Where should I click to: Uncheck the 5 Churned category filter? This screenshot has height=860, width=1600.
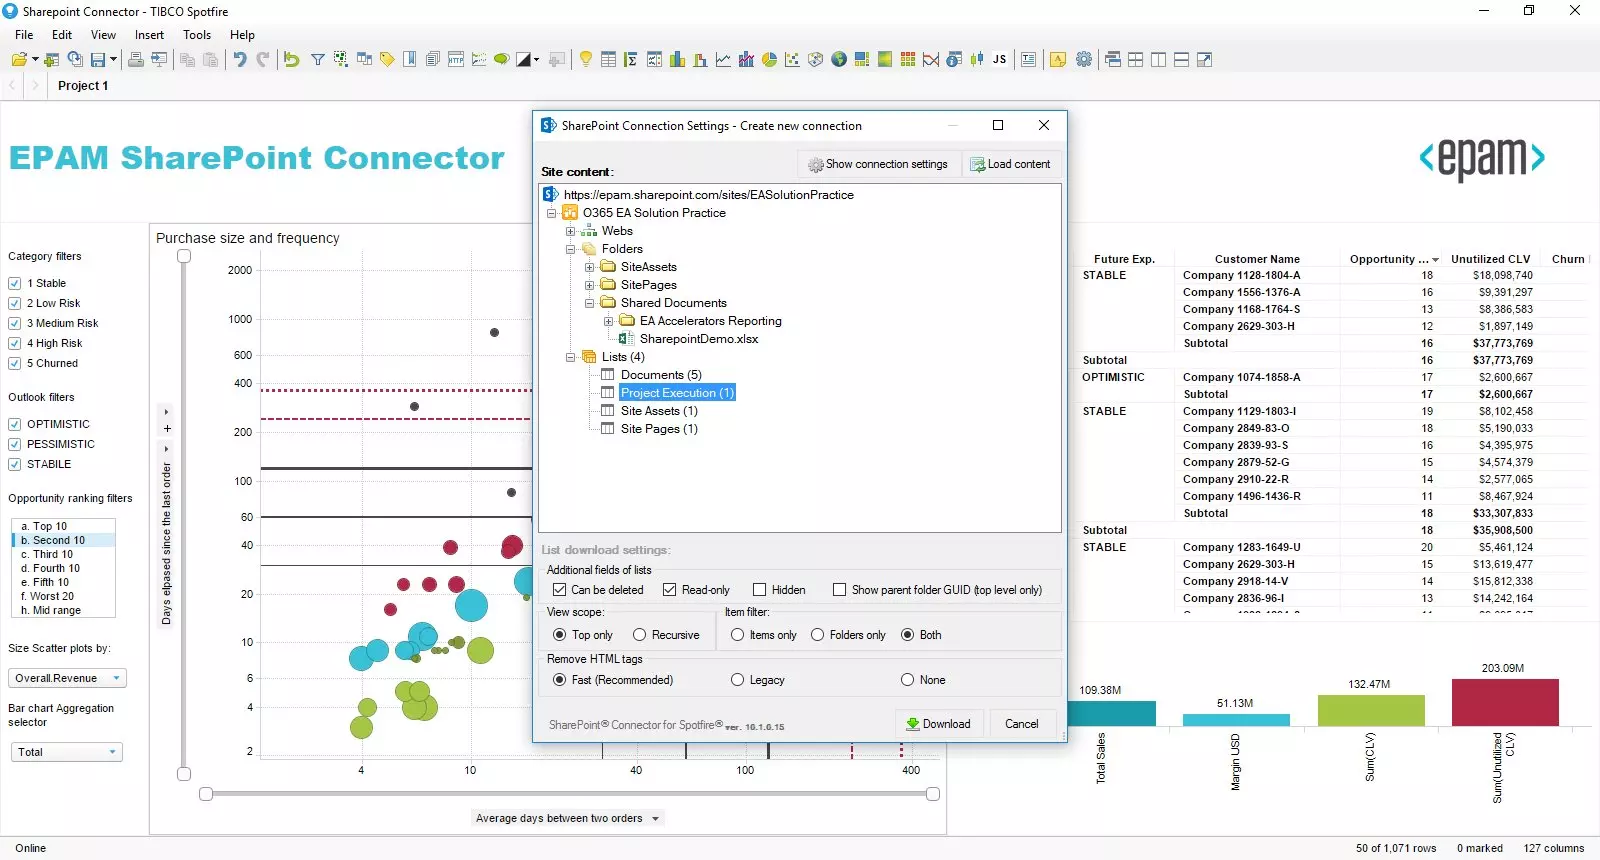coord(15,363)
